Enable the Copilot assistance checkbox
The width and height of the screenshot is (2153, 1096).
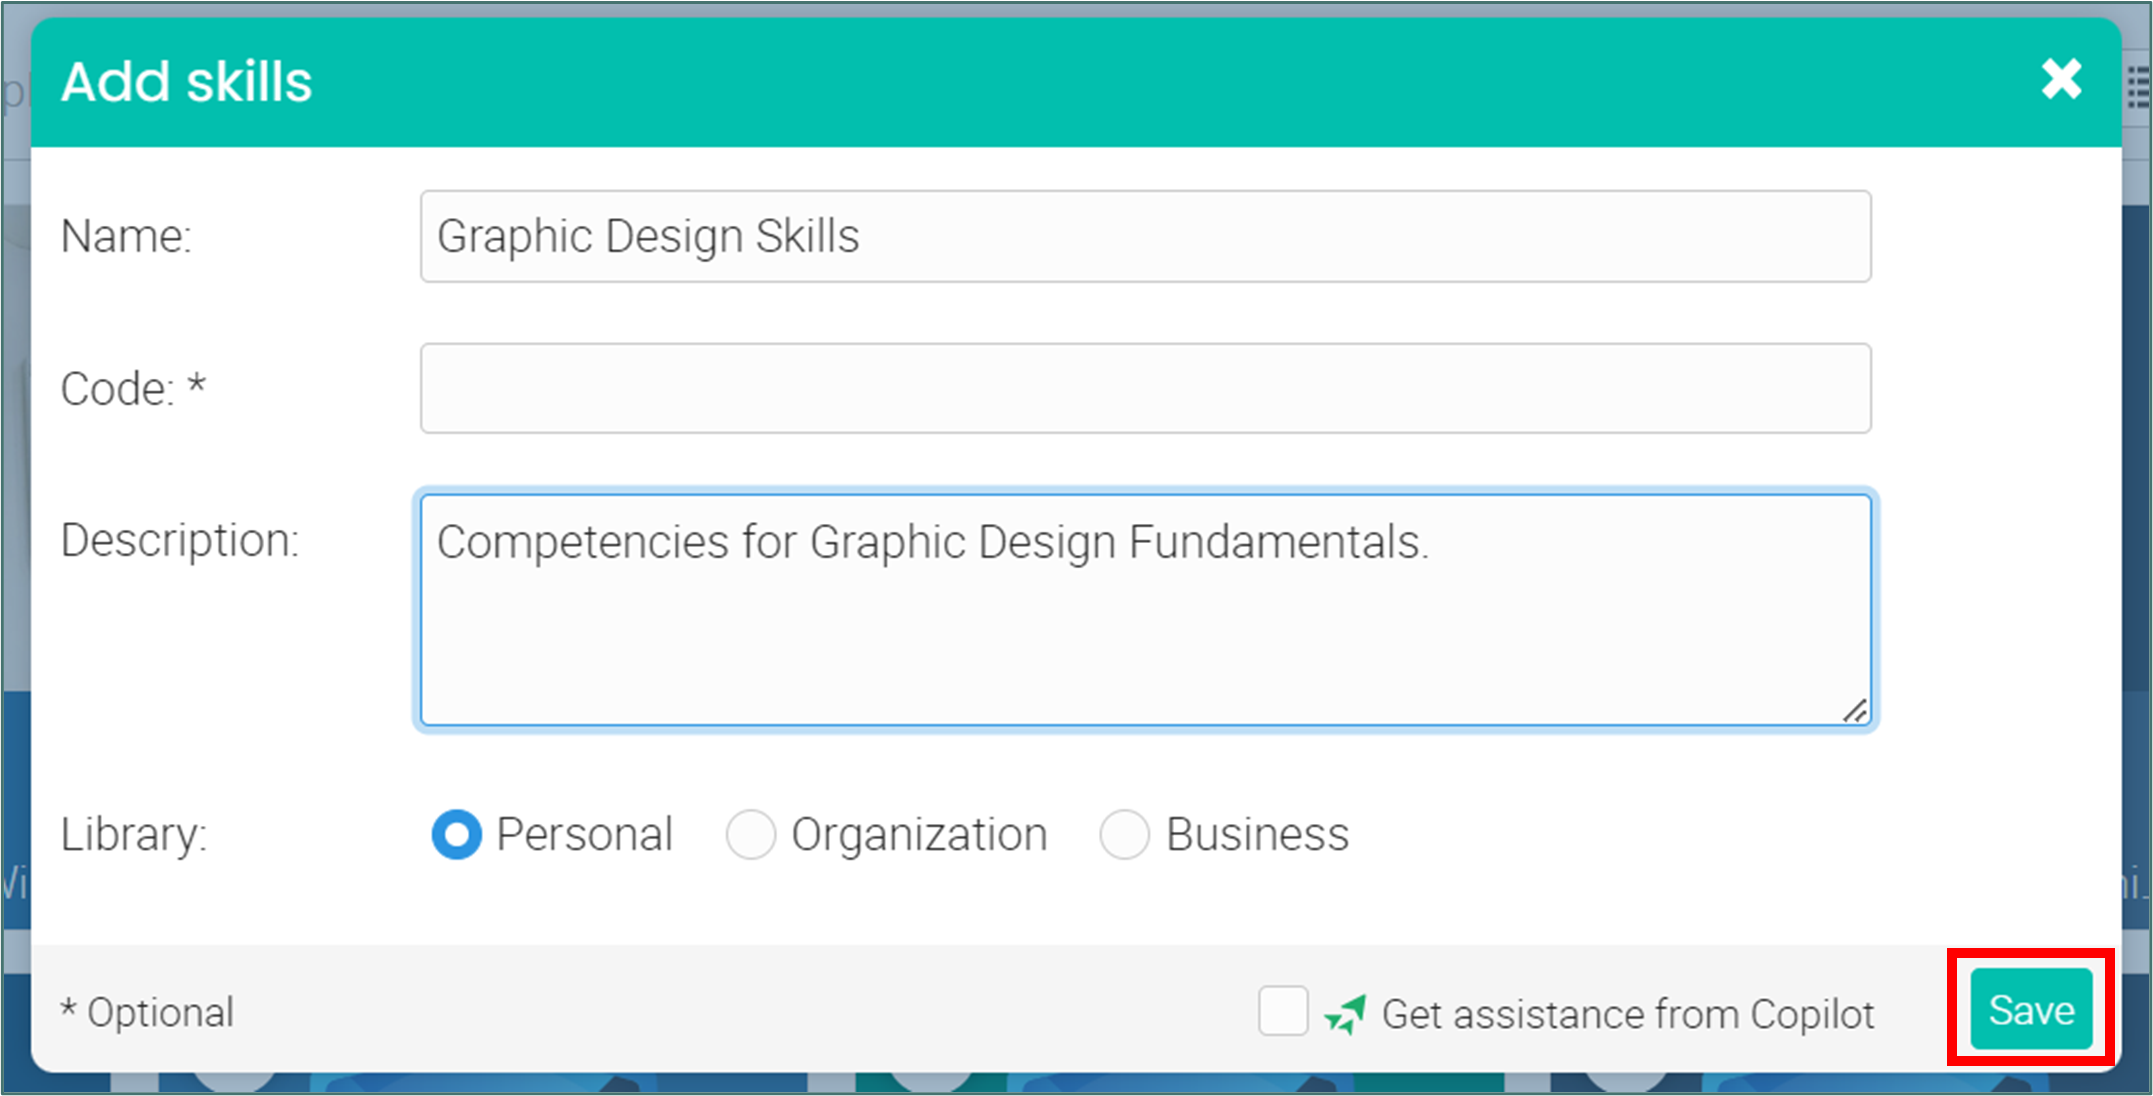pos(1283,1011)
